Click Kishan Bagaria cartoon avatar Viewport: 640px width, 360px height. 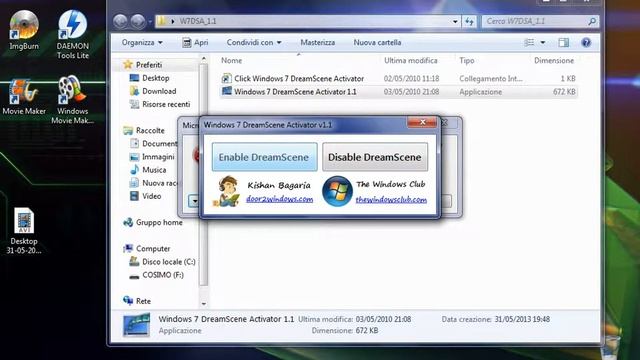227,191
